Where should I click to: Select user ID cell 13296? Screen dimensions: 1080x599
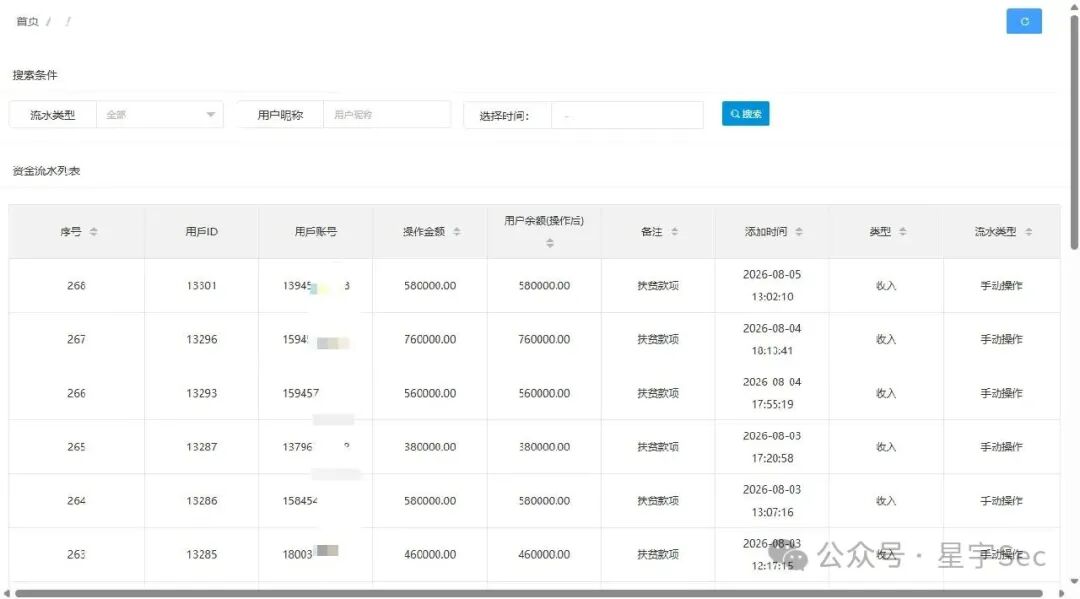point(202,339)
